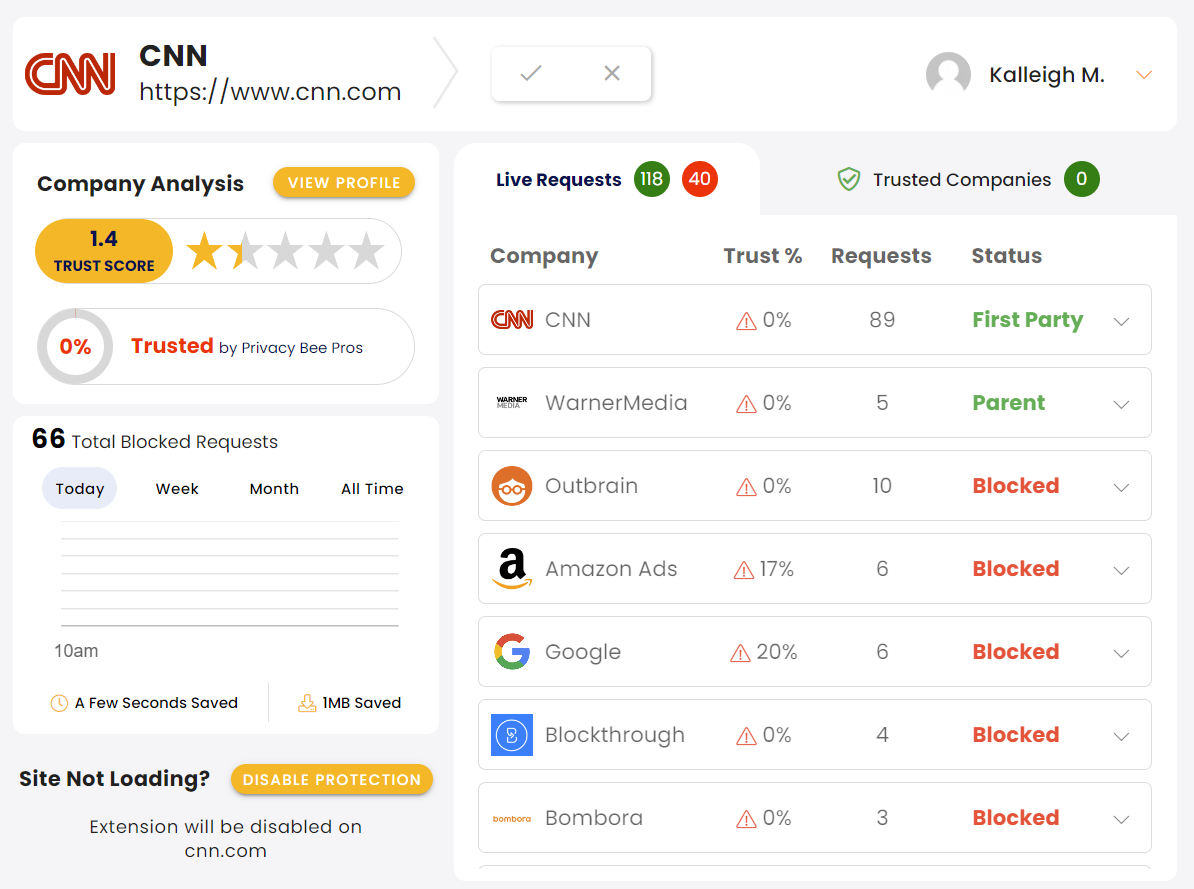Image resolution: width=1194 pixels, height=889 pixels.
Task: Click the 17% trust value for Amazon Ads
Action: click(776, 569)
